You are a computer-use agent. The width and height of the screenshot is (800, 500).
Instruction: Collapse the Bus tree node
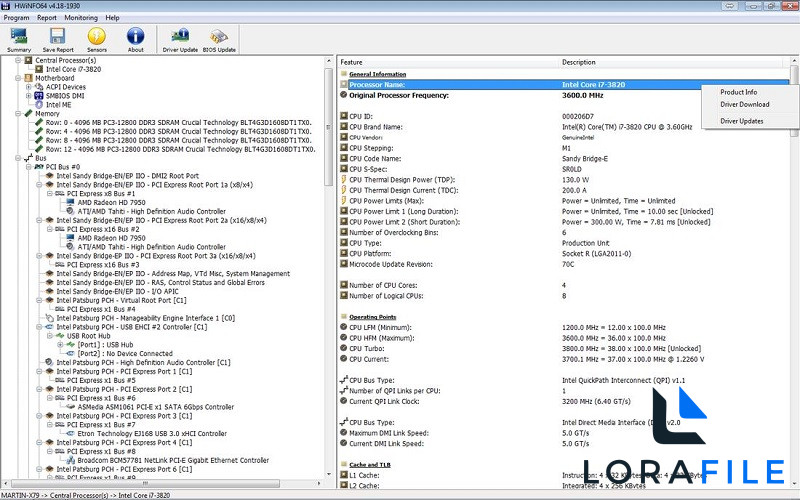click(18, 158)
